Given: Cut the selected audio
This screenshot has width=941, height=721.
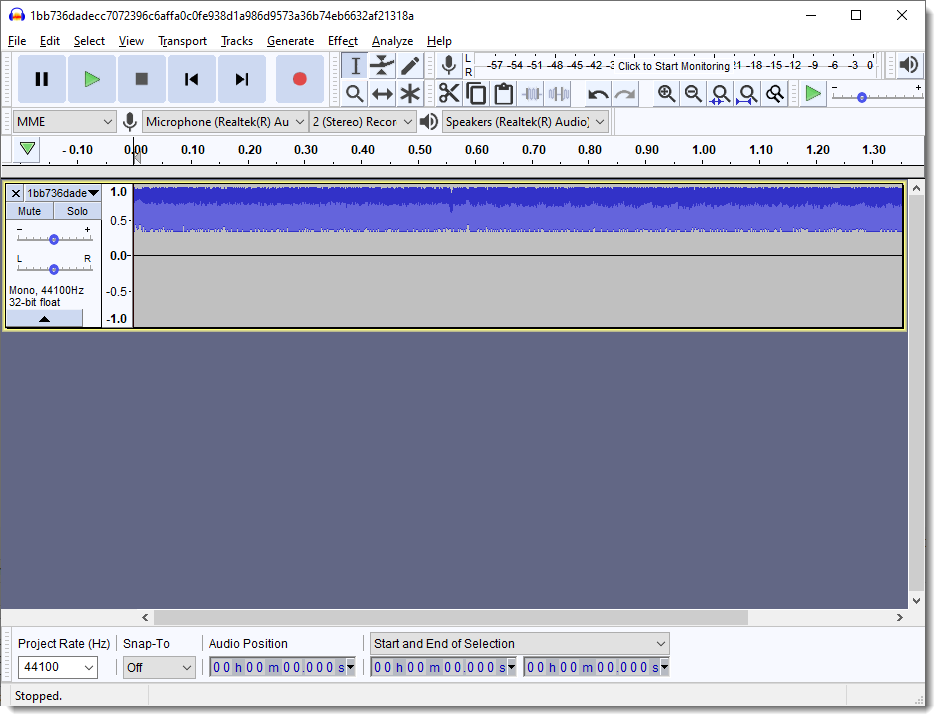Looking at the screenshot, I should click(x=449, y=93).
